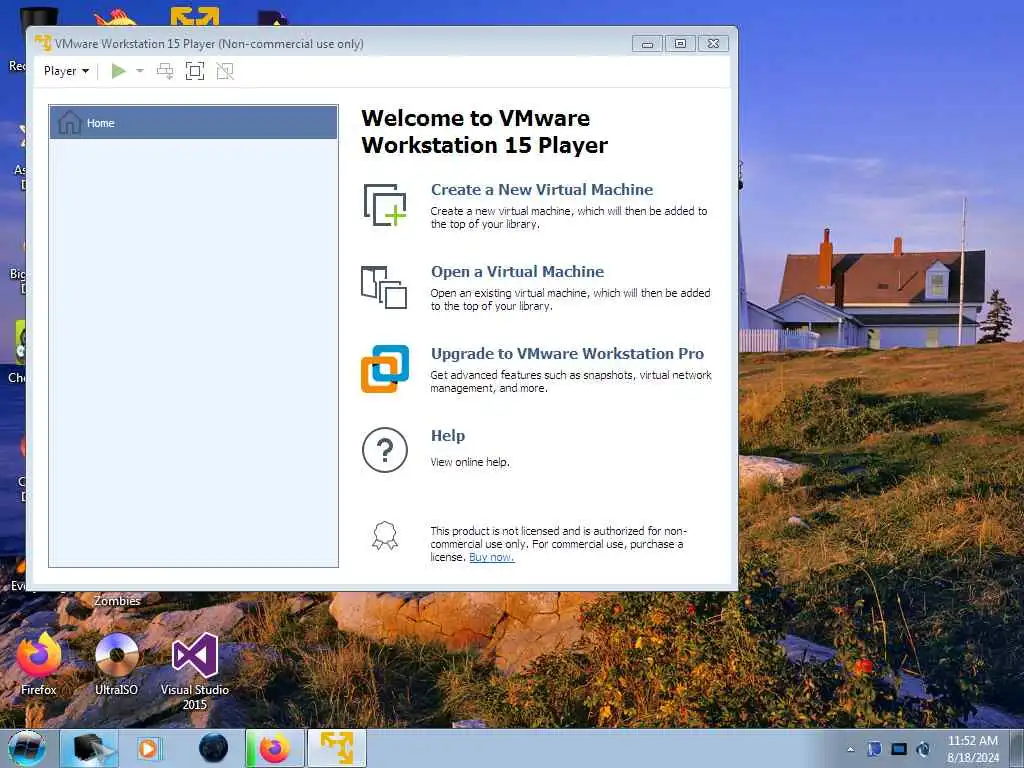The height and width of the screenshot is (768, 1024).
Task: Expand the power options arrow beside Play
Action: (140, 71)
